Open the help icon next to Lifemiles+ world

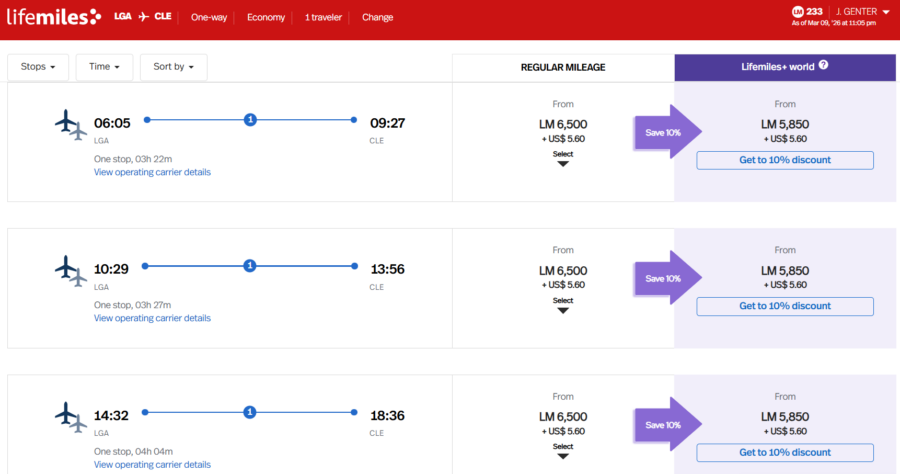click(823, 65)
